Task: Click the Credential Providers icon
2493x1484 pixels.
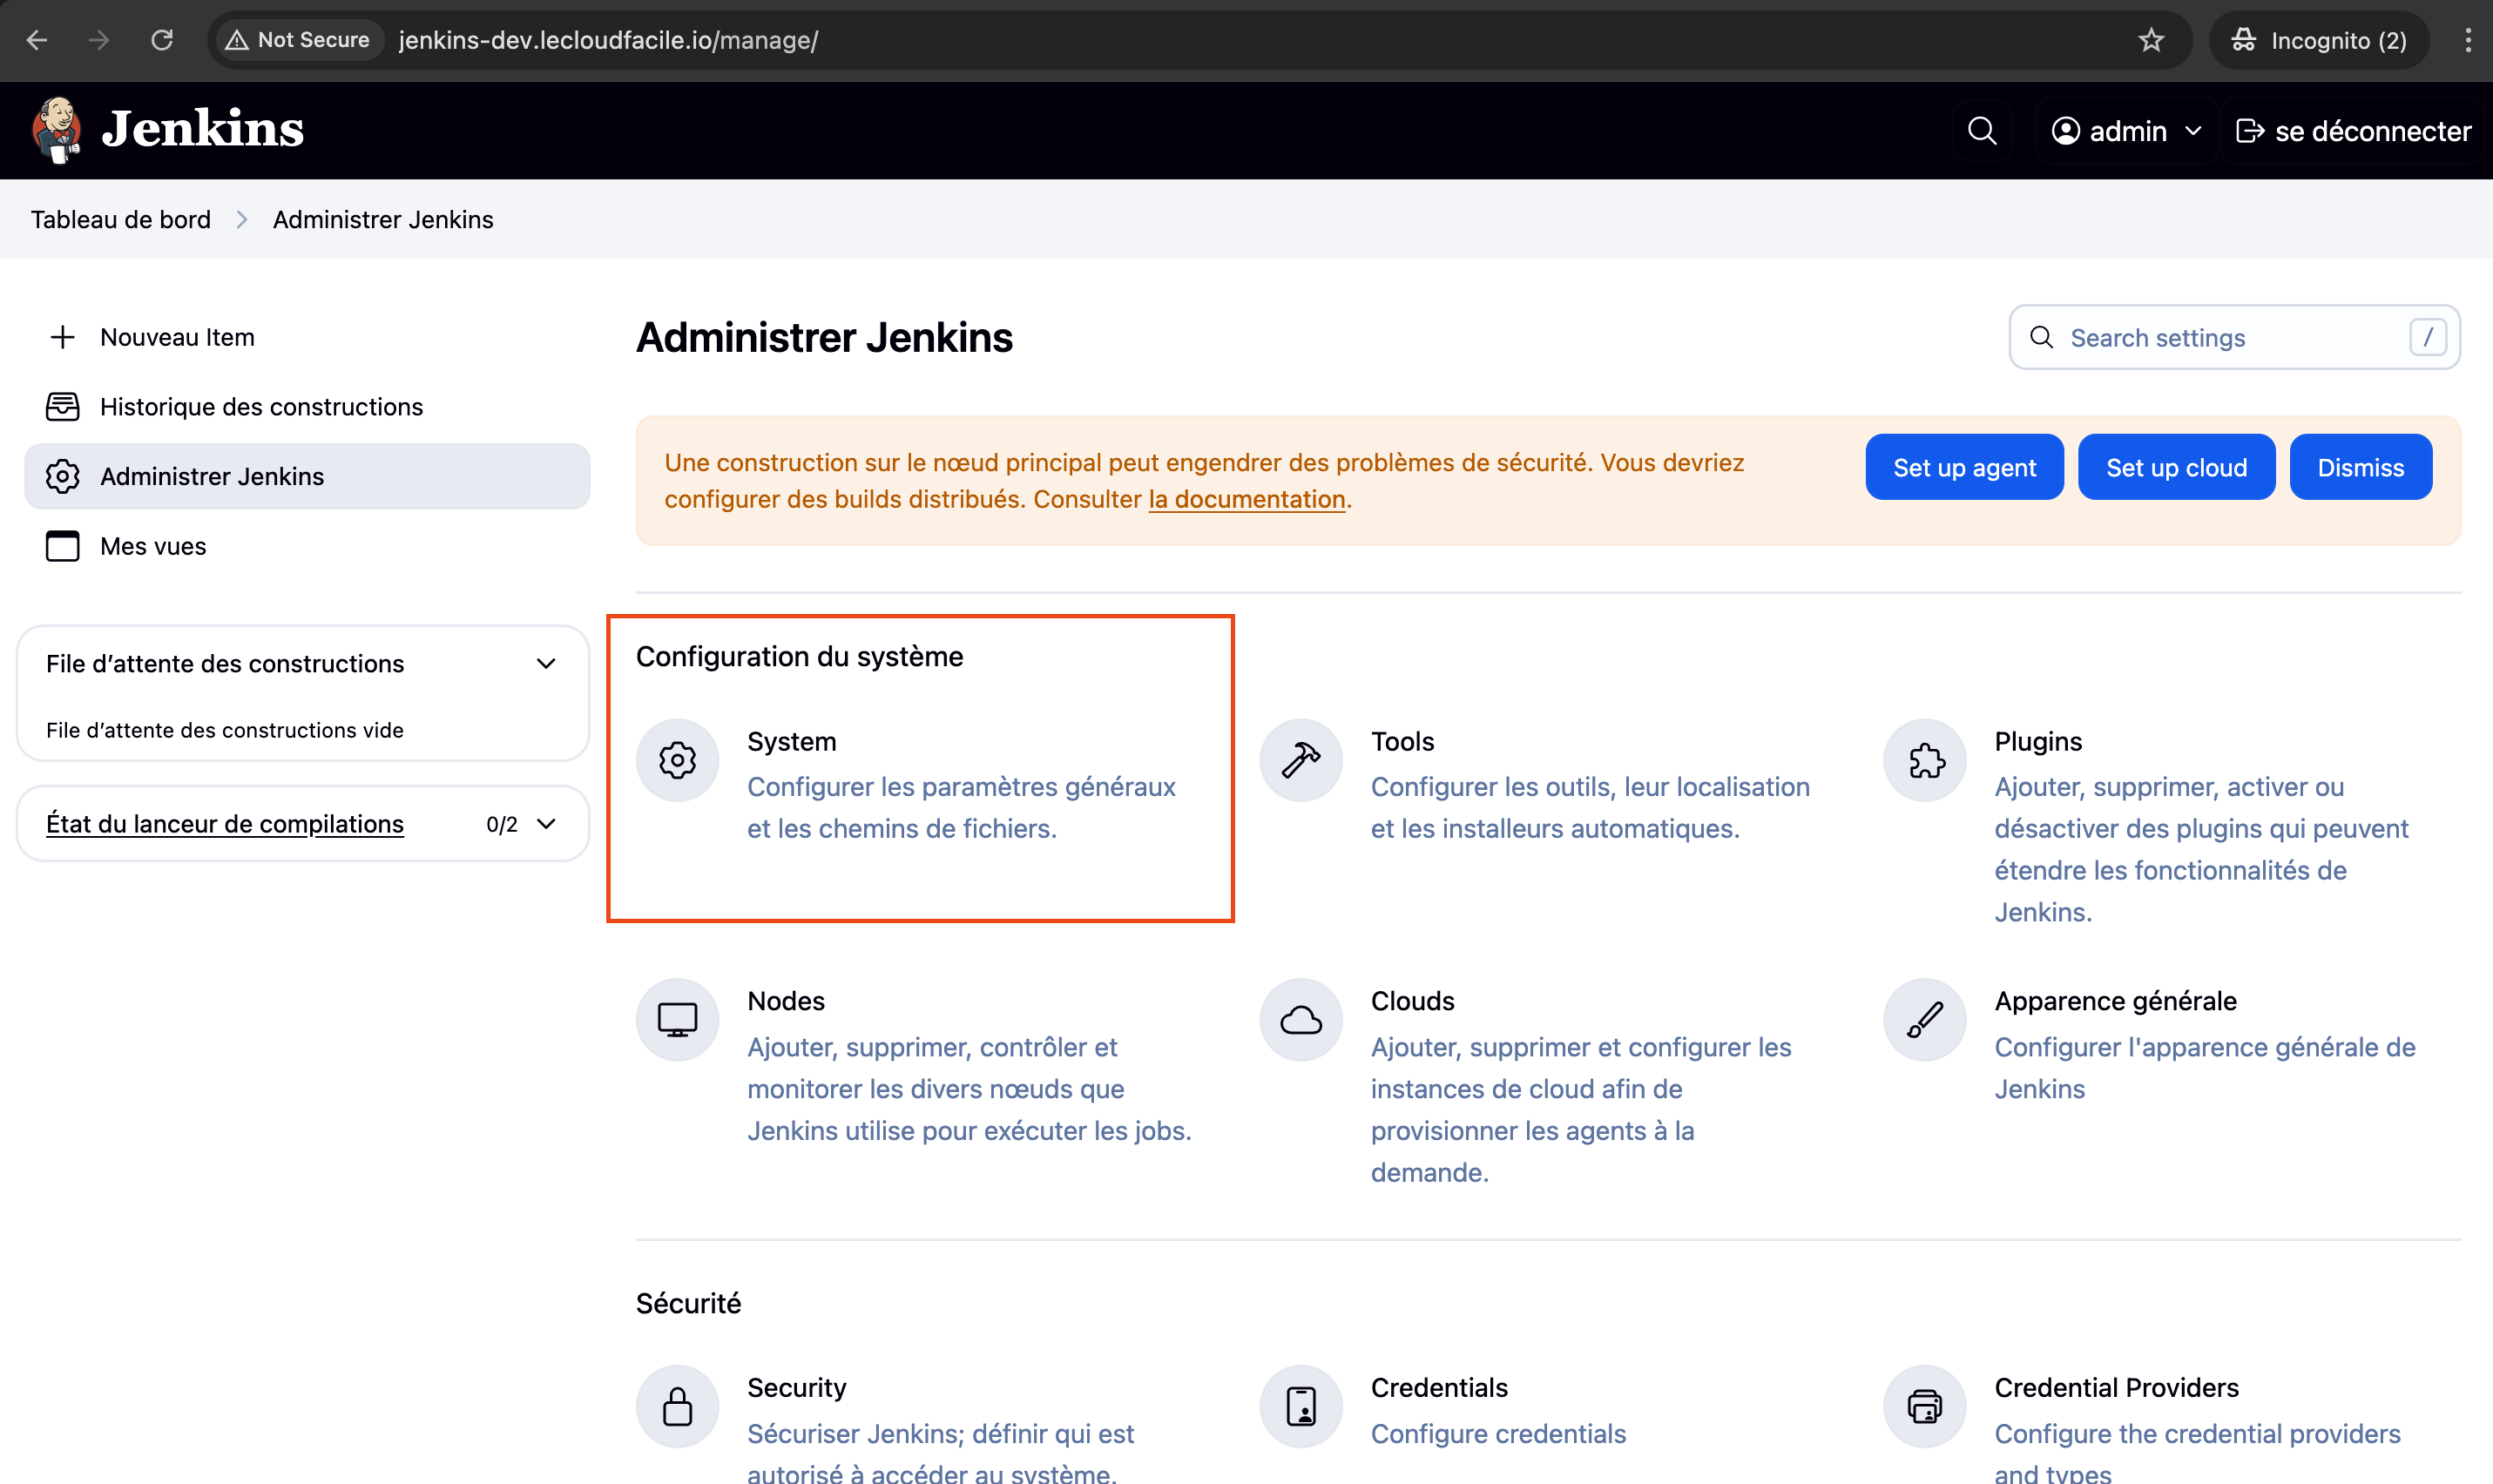Action: click(1924, 1406)
